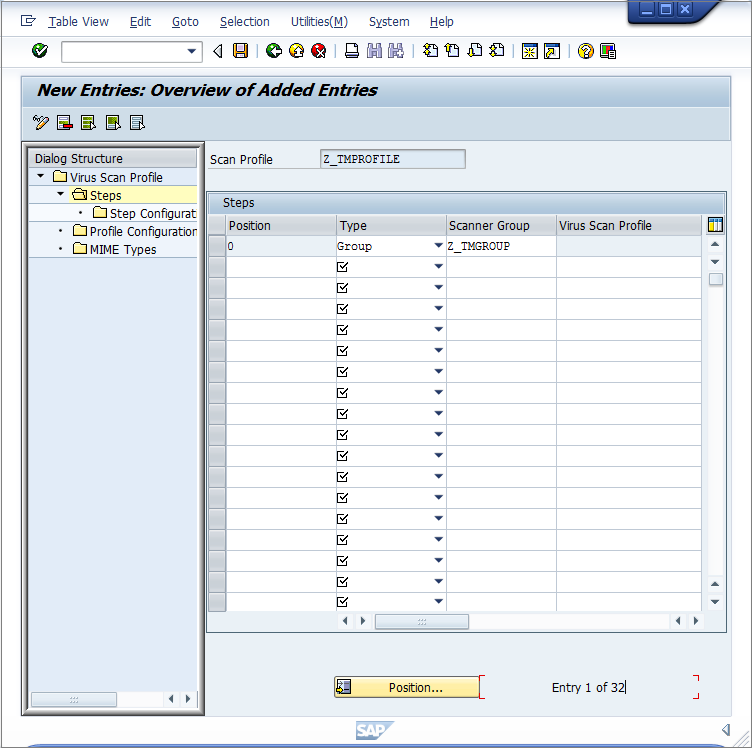Open the command field dropdown arrow

[x=192, y=51]
